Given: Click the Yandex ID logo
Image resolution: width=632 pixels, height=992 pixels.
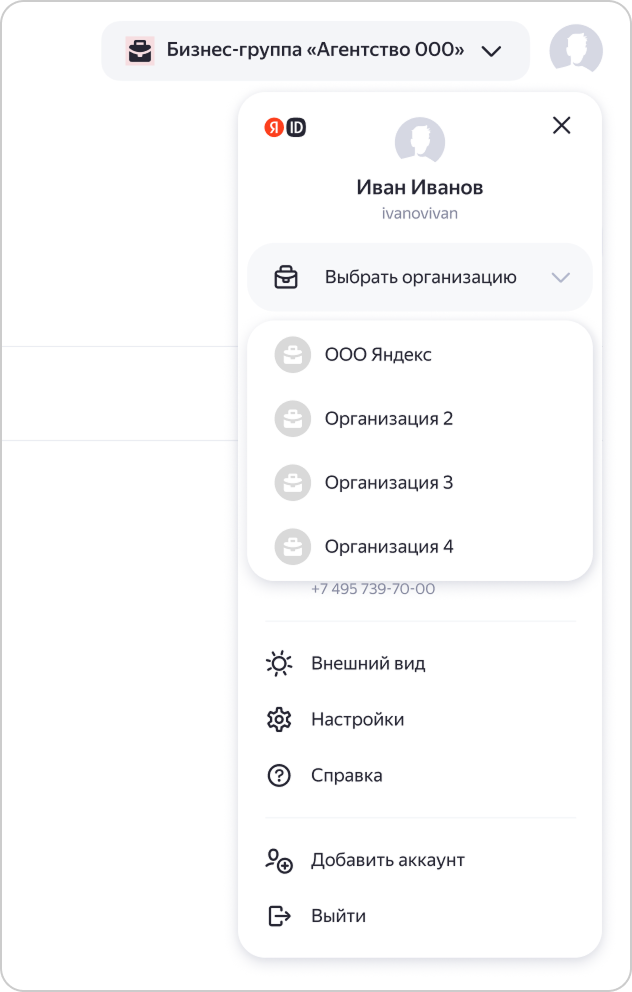Looking at the screenshot, I should point(285,127).
